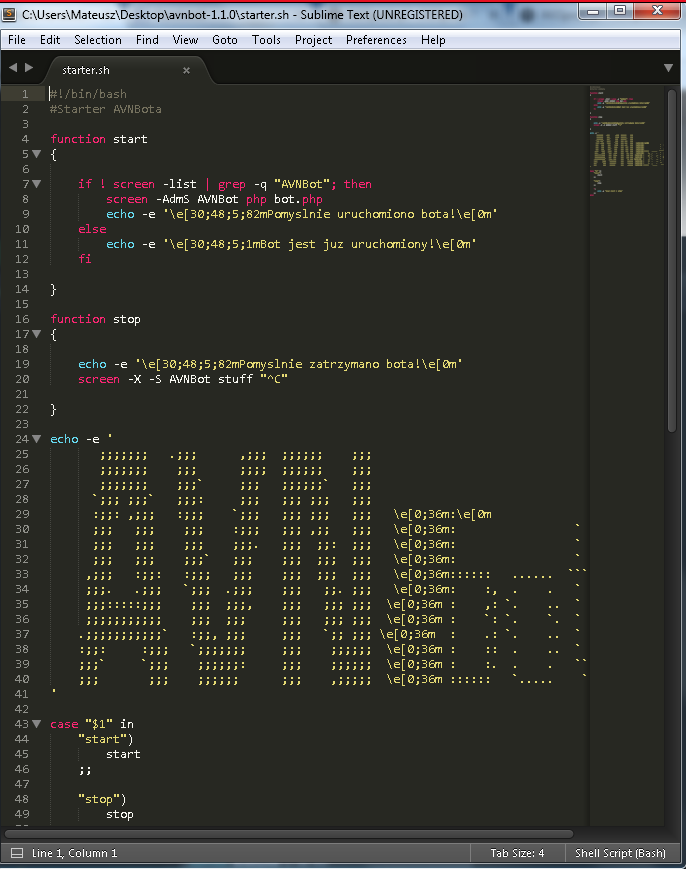The width and height of the screenshot is (686, 869).
Task: Click the Sublime Text window icon
Action: pos(9,14)
